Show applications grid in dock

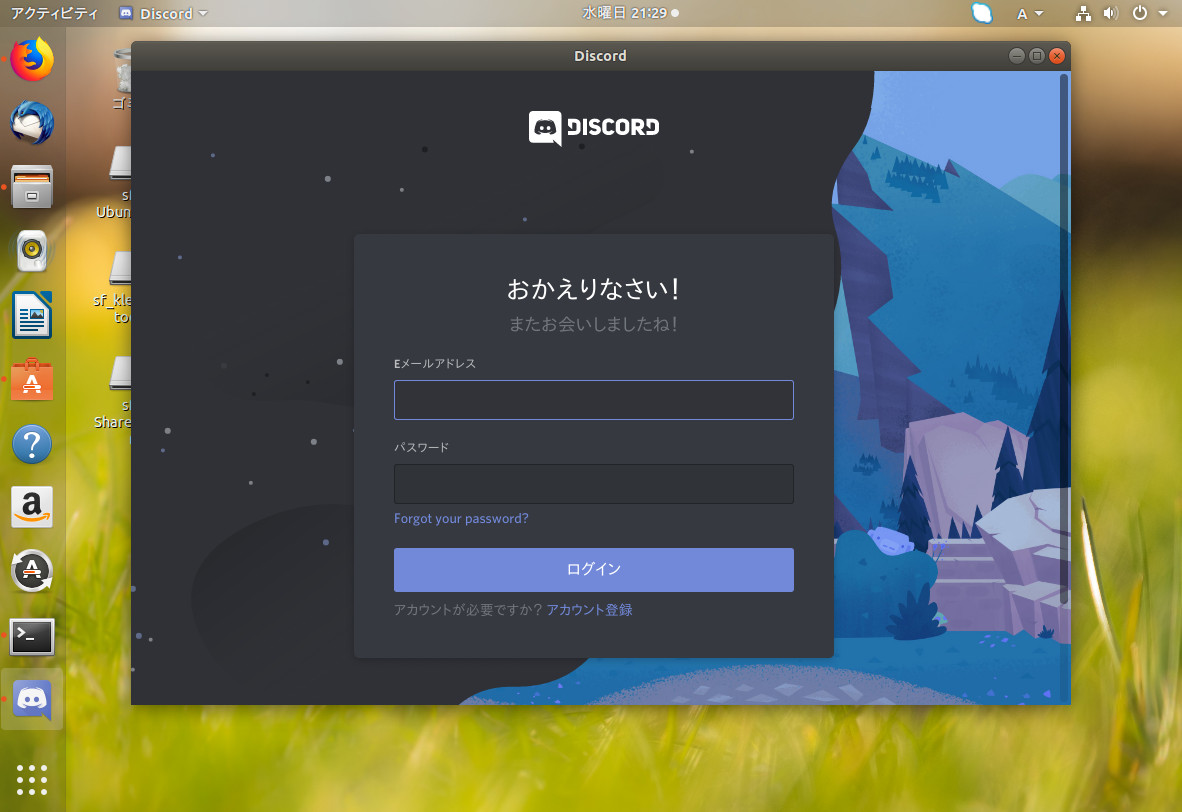point(32,780)
